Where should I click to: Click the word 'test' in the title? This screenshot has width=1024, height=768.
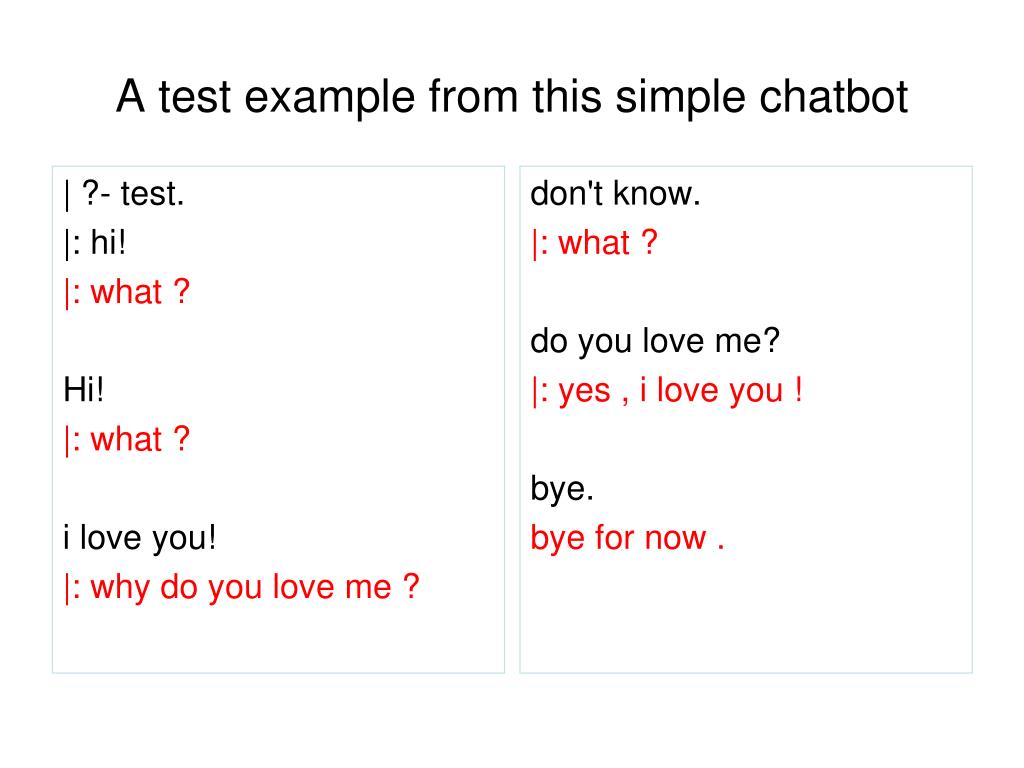195,98
